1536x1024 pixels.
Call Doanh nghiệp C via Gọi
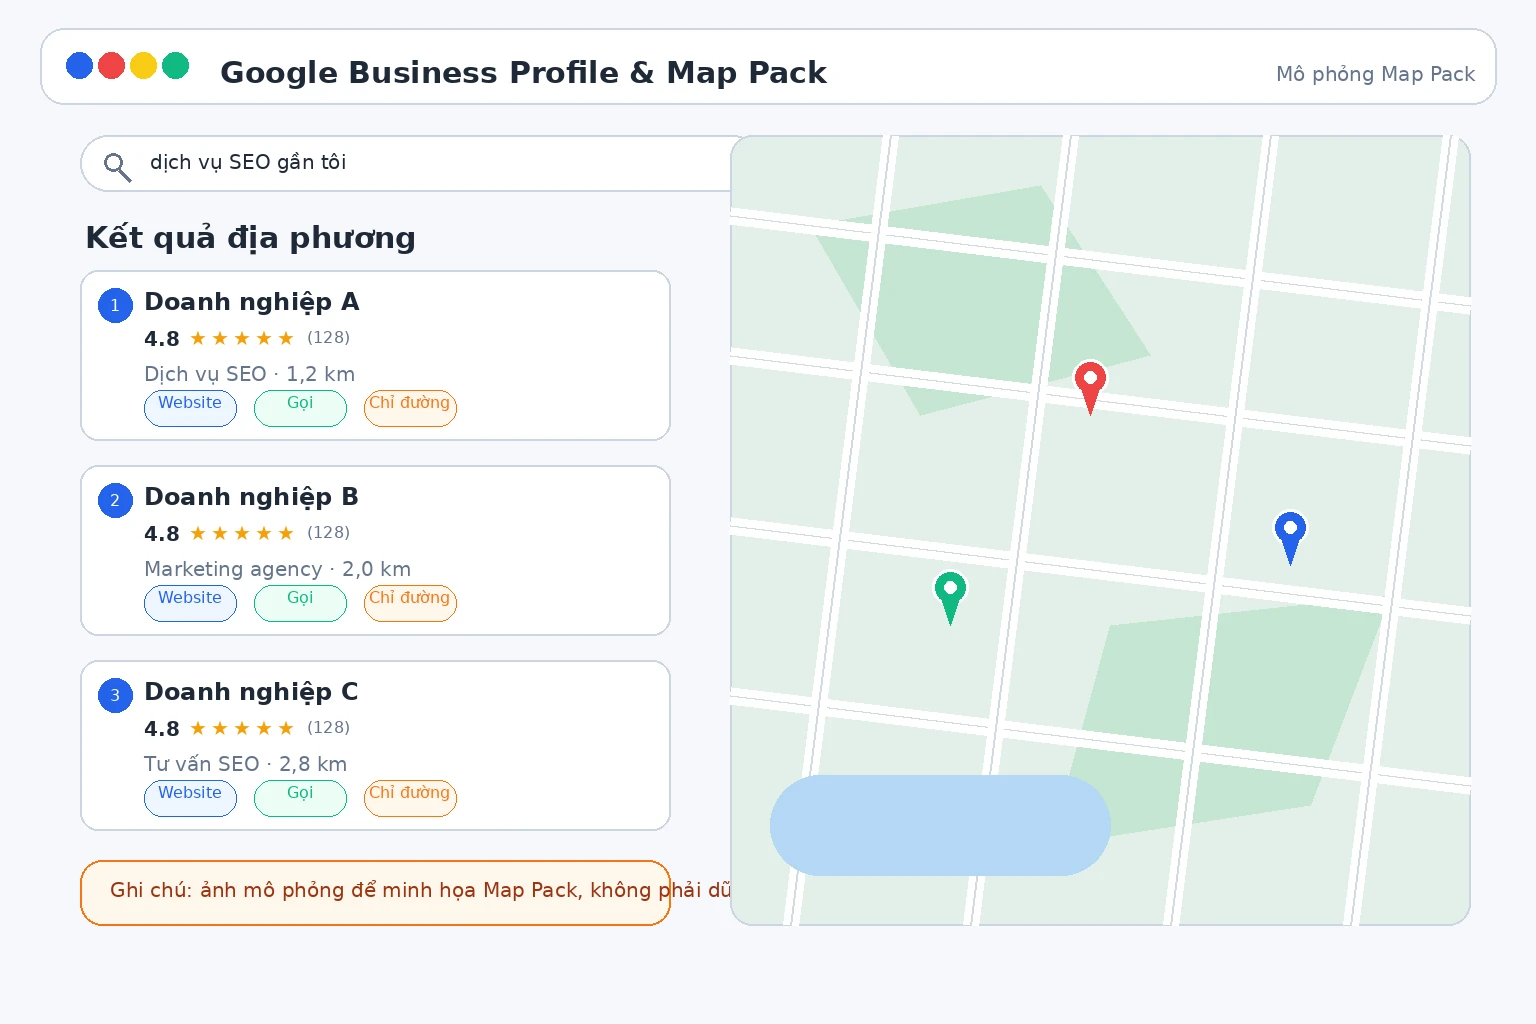(x=300, y=798)
